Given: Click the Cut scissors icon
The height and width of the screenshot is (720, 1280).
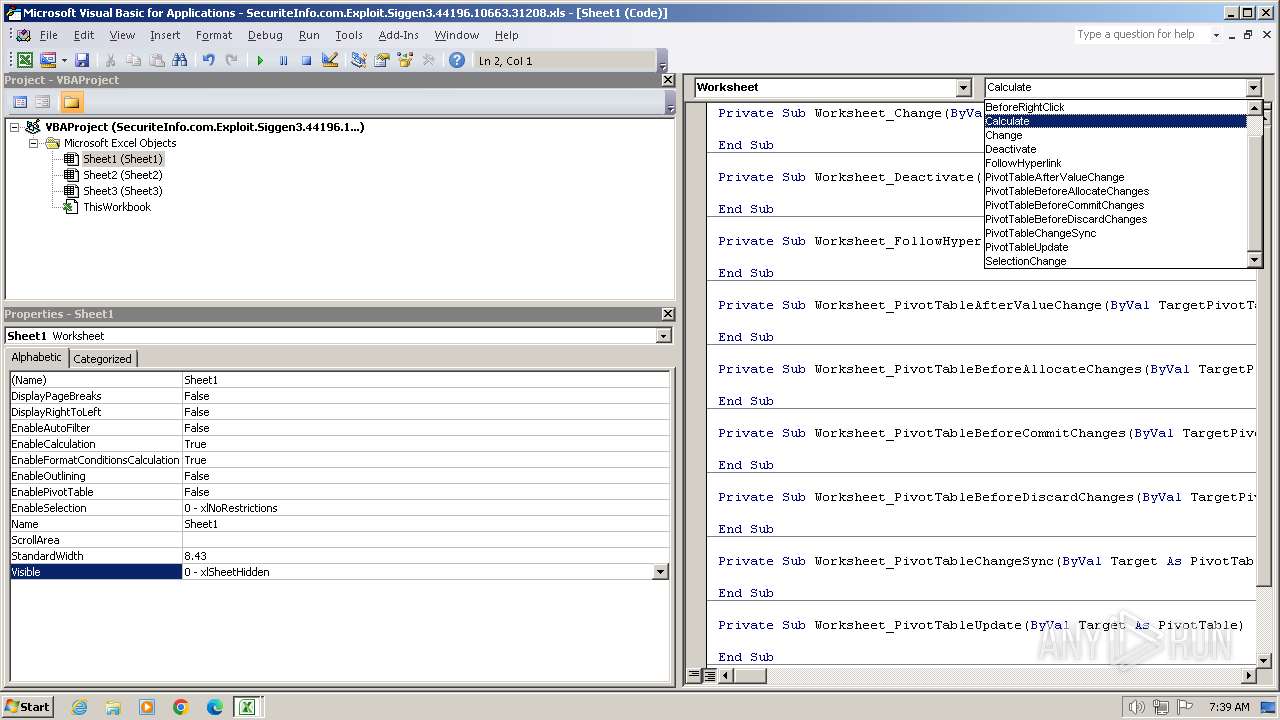Looking at the screenshot, I should click(x=110, y=60).
